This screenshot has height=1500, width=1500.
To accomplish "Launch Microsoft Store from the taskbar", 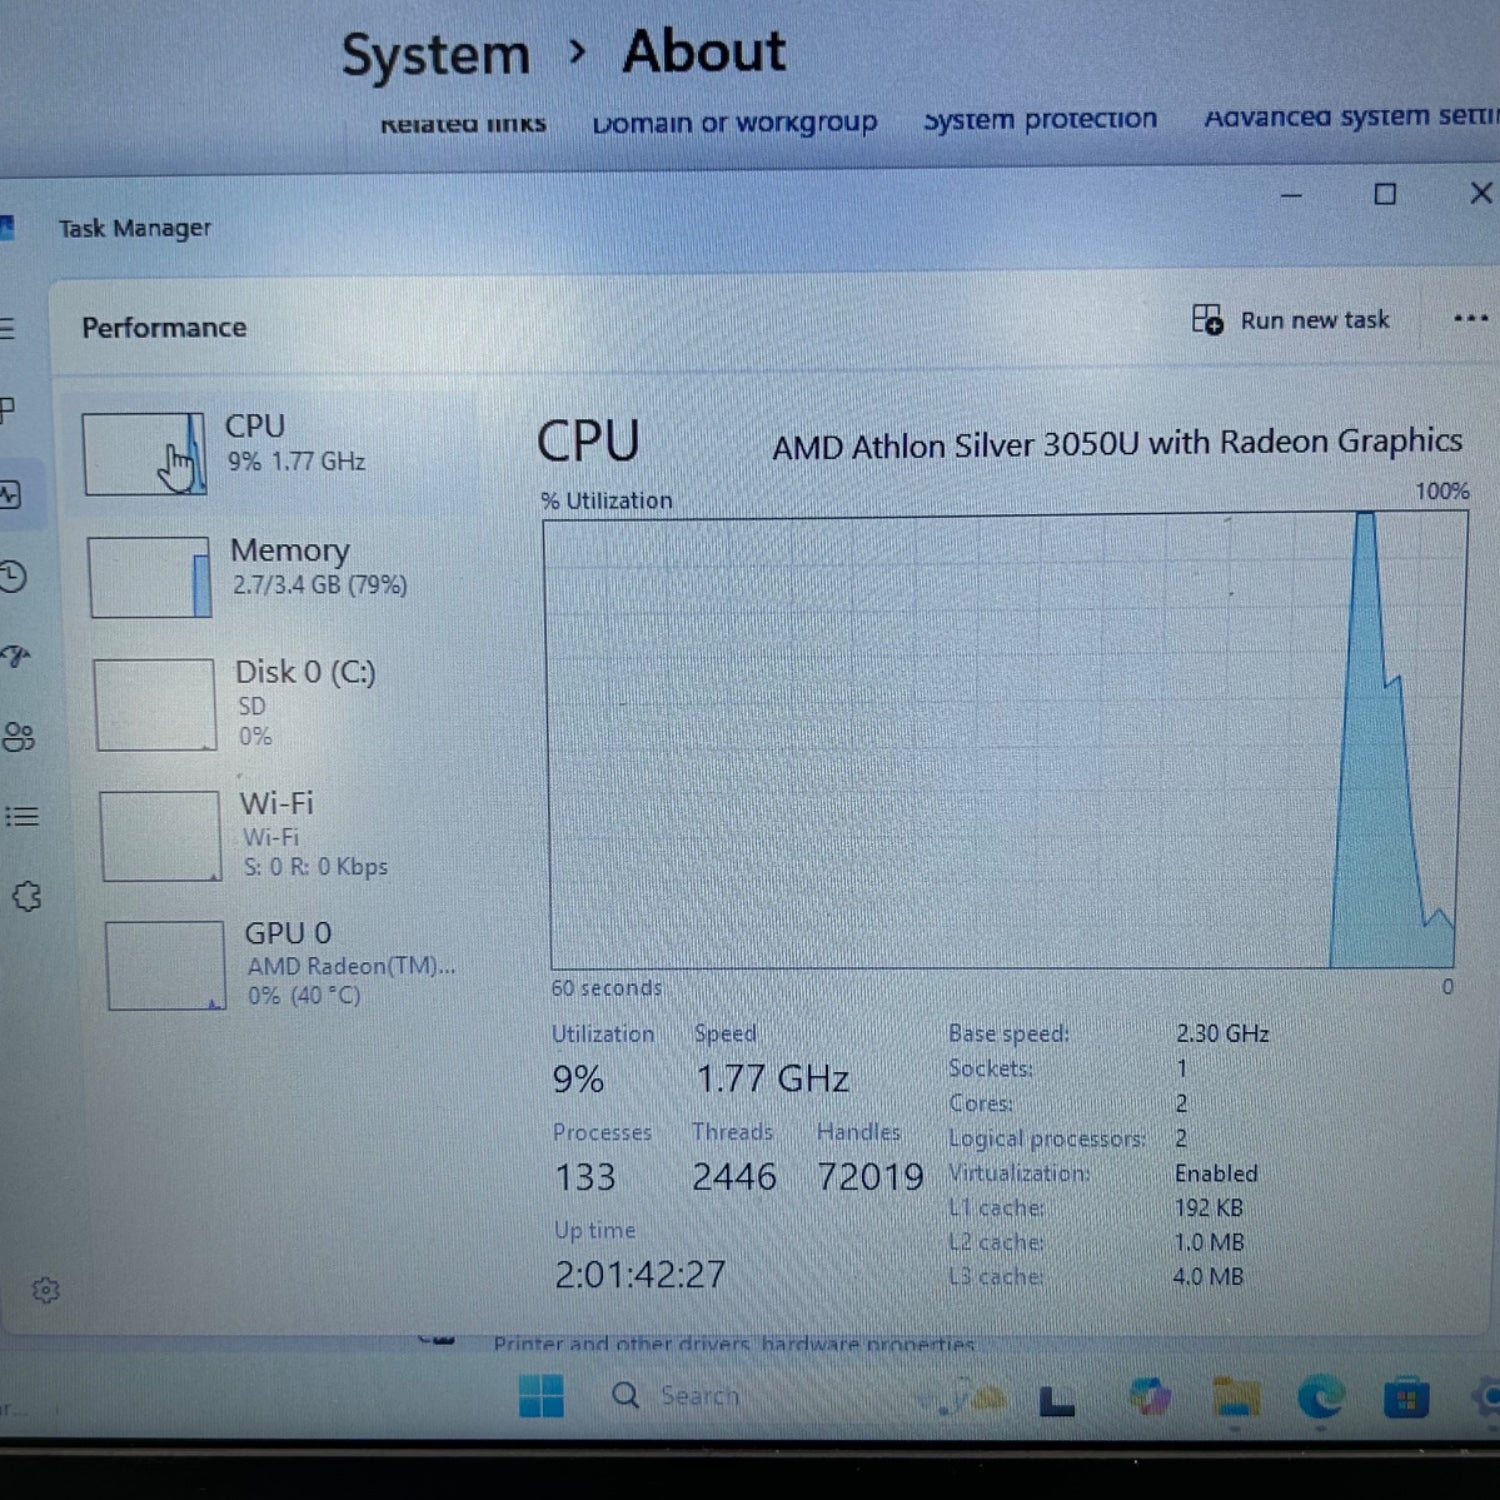I will (x=1406, y=1398).
